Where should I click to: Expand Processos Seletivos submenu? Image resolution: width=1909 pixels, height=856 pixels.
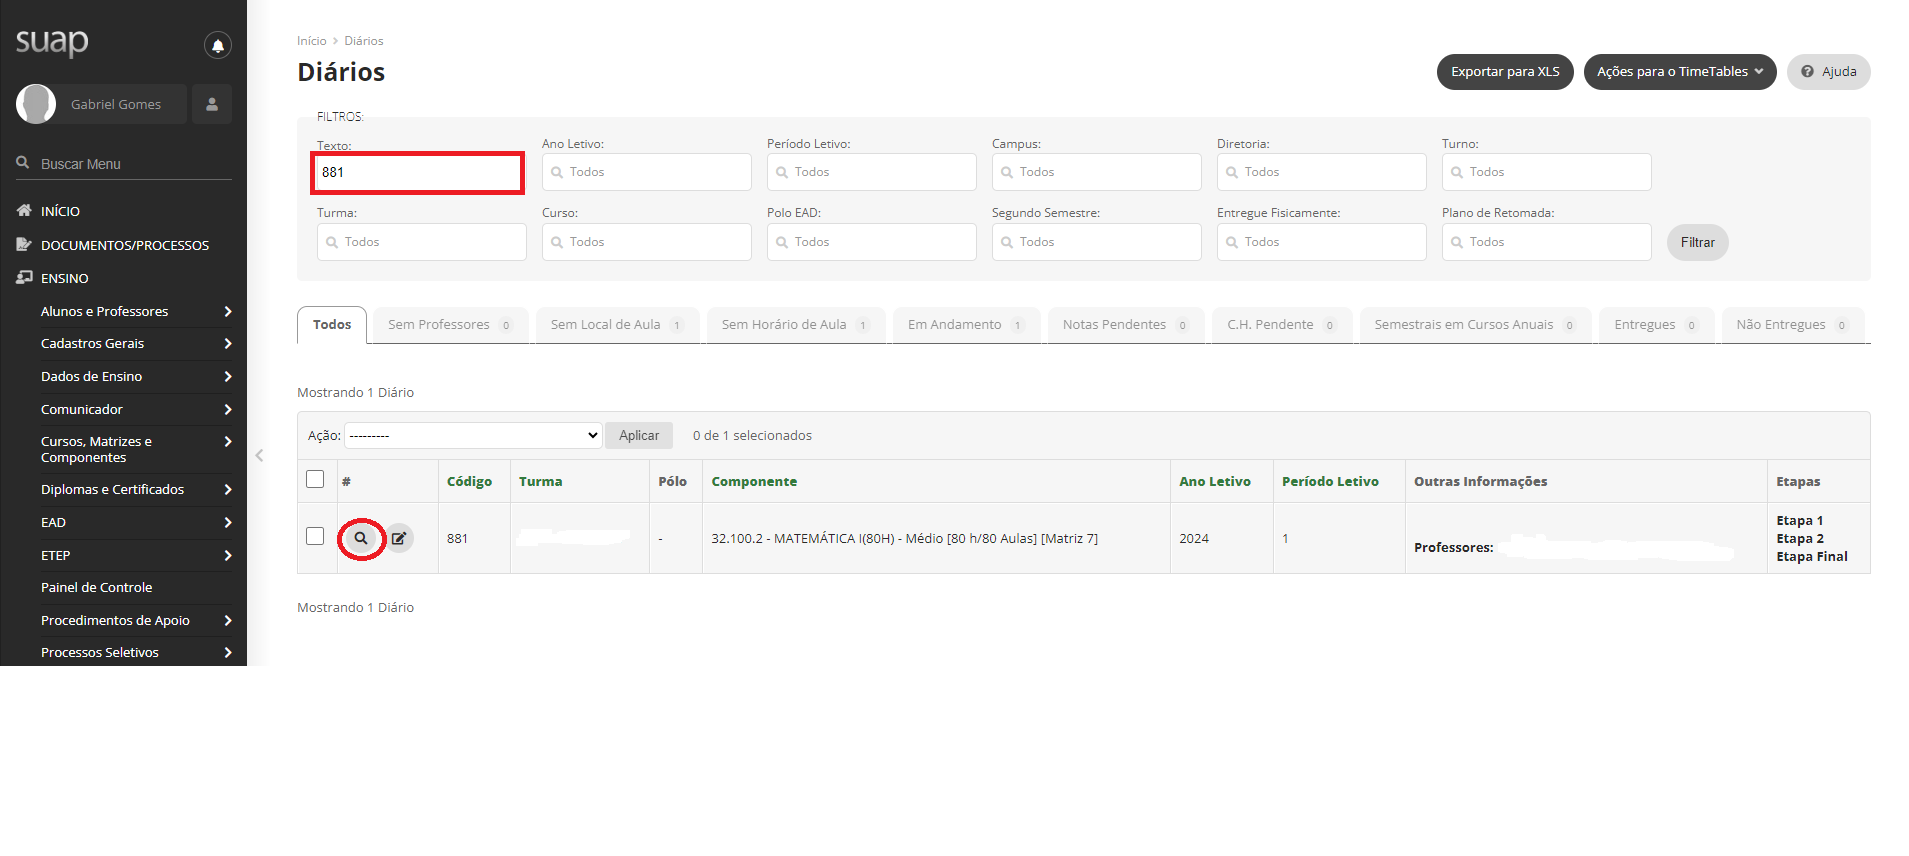pos(136,652)
